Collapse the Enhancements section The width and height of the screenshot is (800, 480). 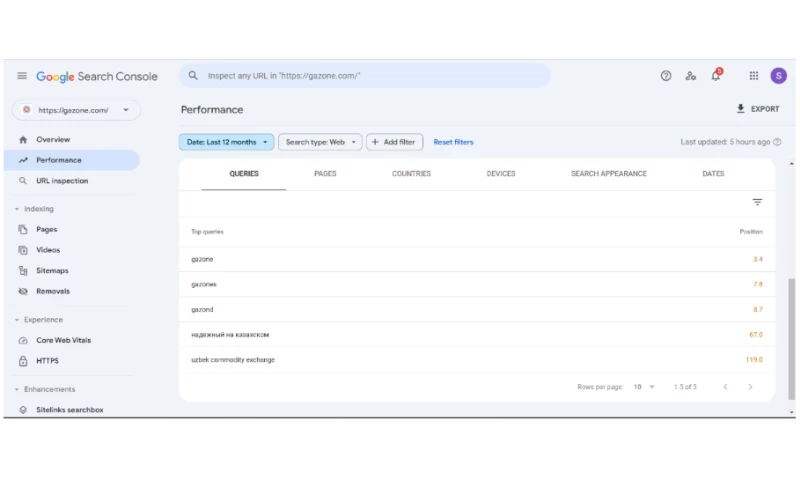click(x=17, y=389)
